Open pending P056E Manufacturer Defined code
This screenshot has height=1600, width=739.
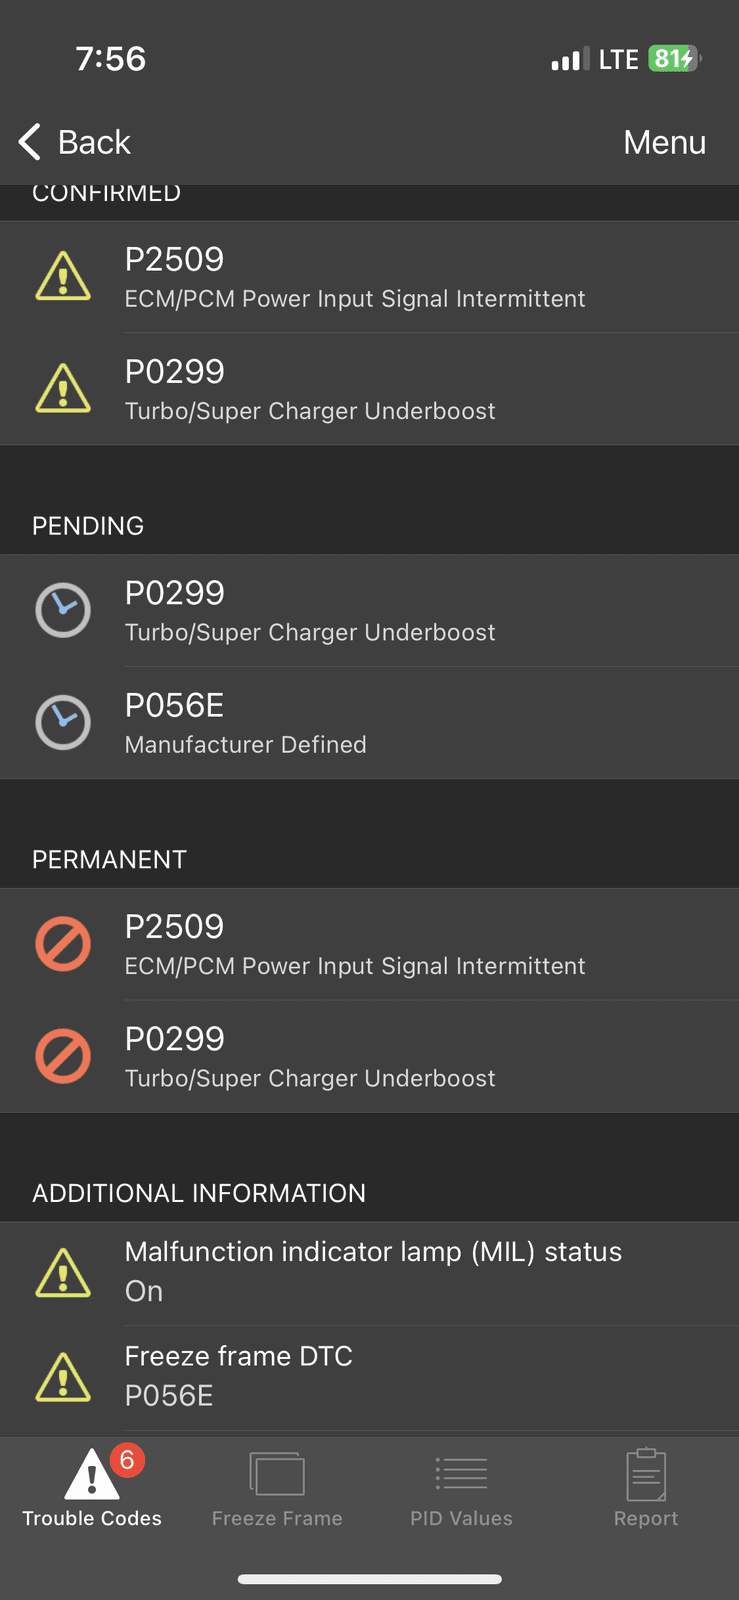[x=370, y=723]
